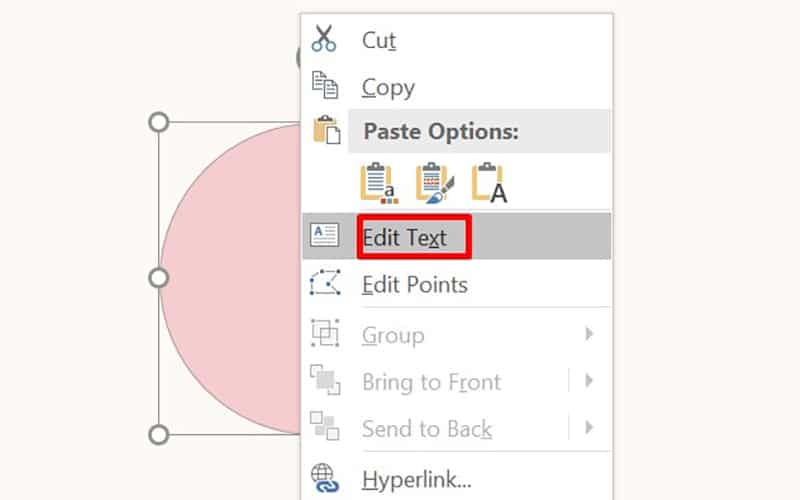Image resolution: width=800 pixels, height=500 pixels.
Task: Click the middle-left resize handle of the shape
Action: (158, 278)
